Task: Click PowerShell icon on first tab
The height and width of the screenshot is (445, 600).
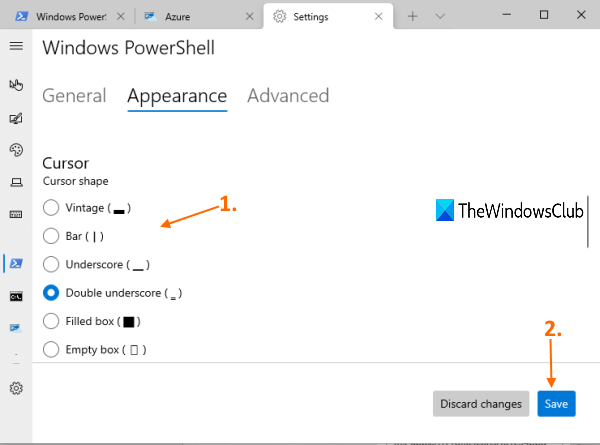Action: [21, 16]
